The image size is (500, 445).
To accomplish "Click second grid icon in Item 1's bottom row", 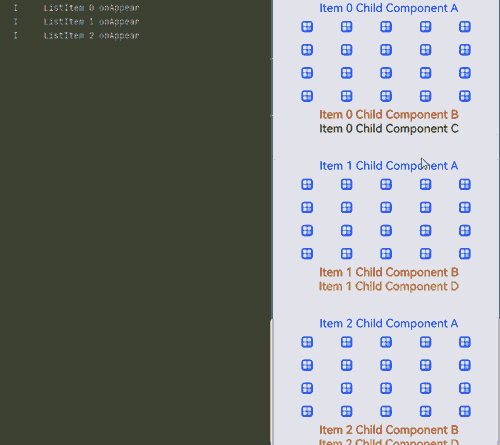I will pos(347,254).
